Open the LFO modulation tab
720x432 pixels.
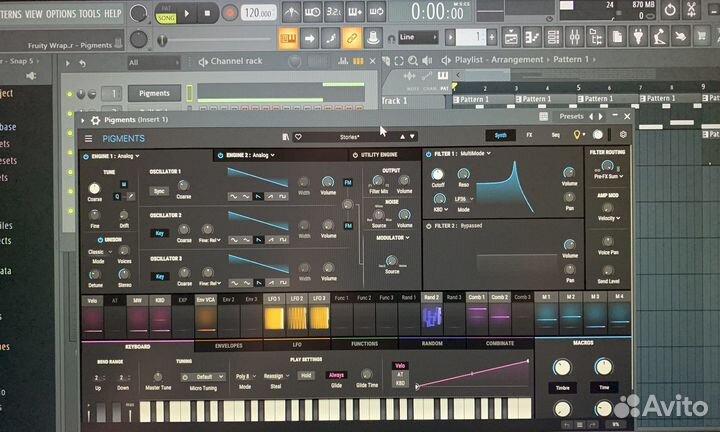coord(297,344)
